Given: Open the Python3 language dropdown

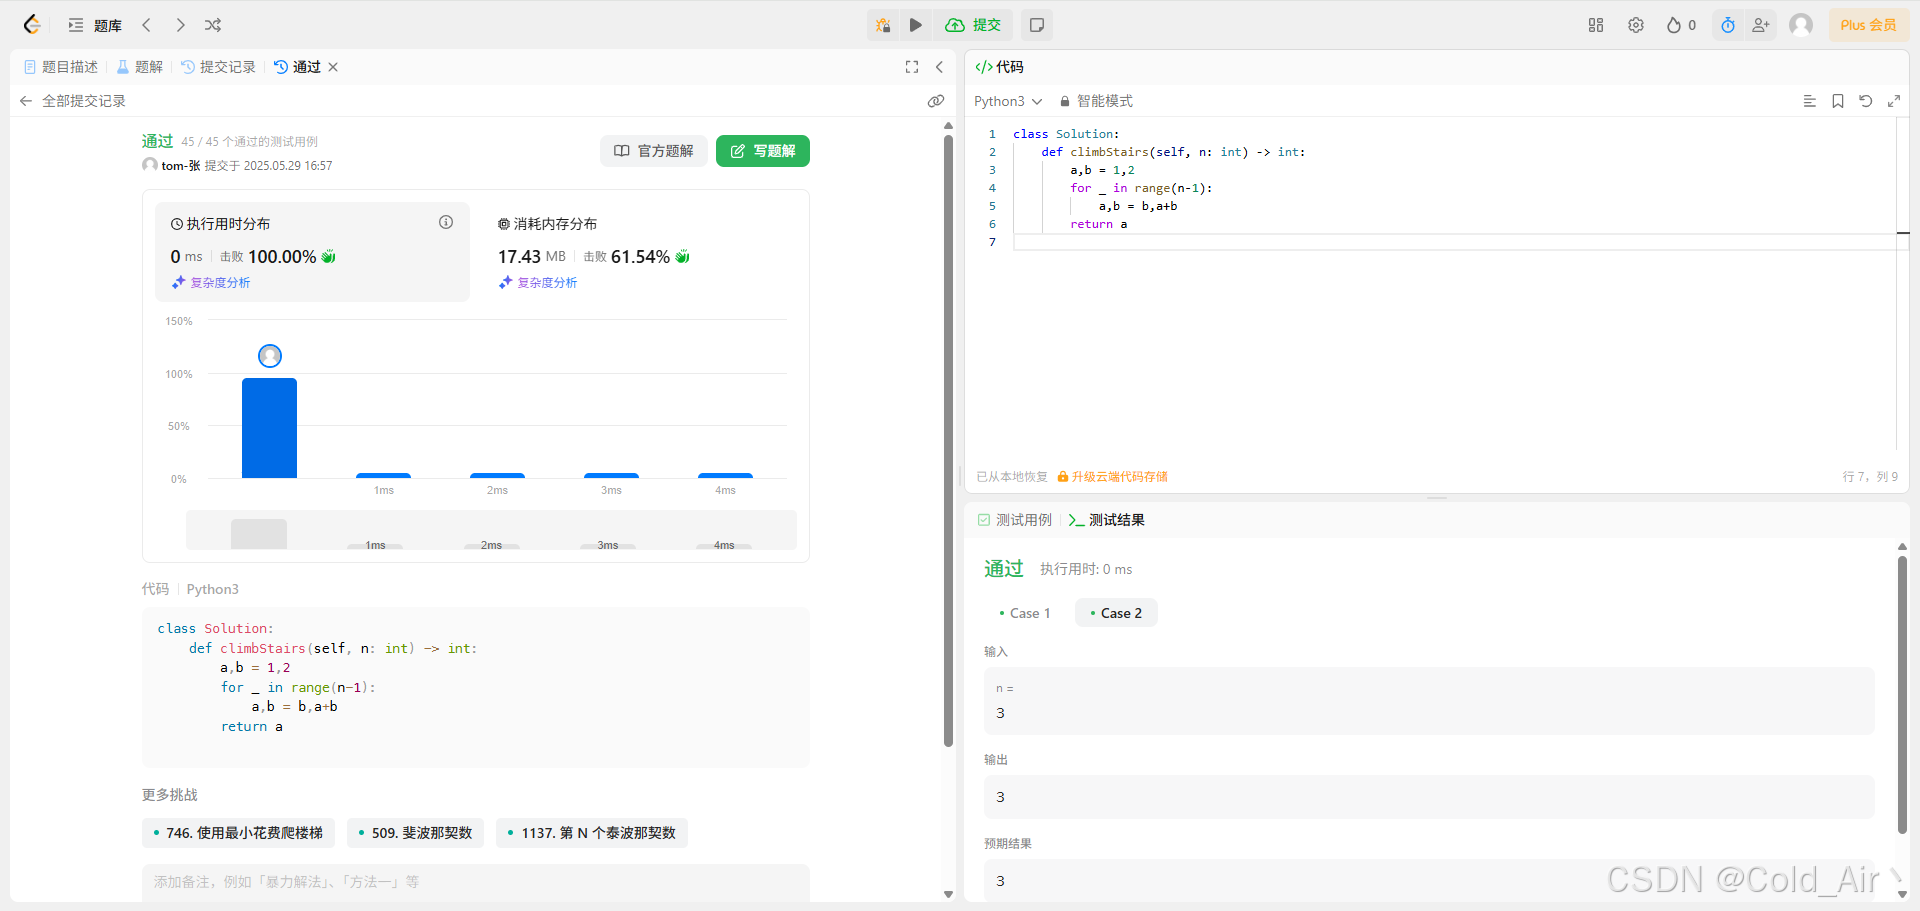Looking at the screenshot, I should click(x=1007, y=101).
